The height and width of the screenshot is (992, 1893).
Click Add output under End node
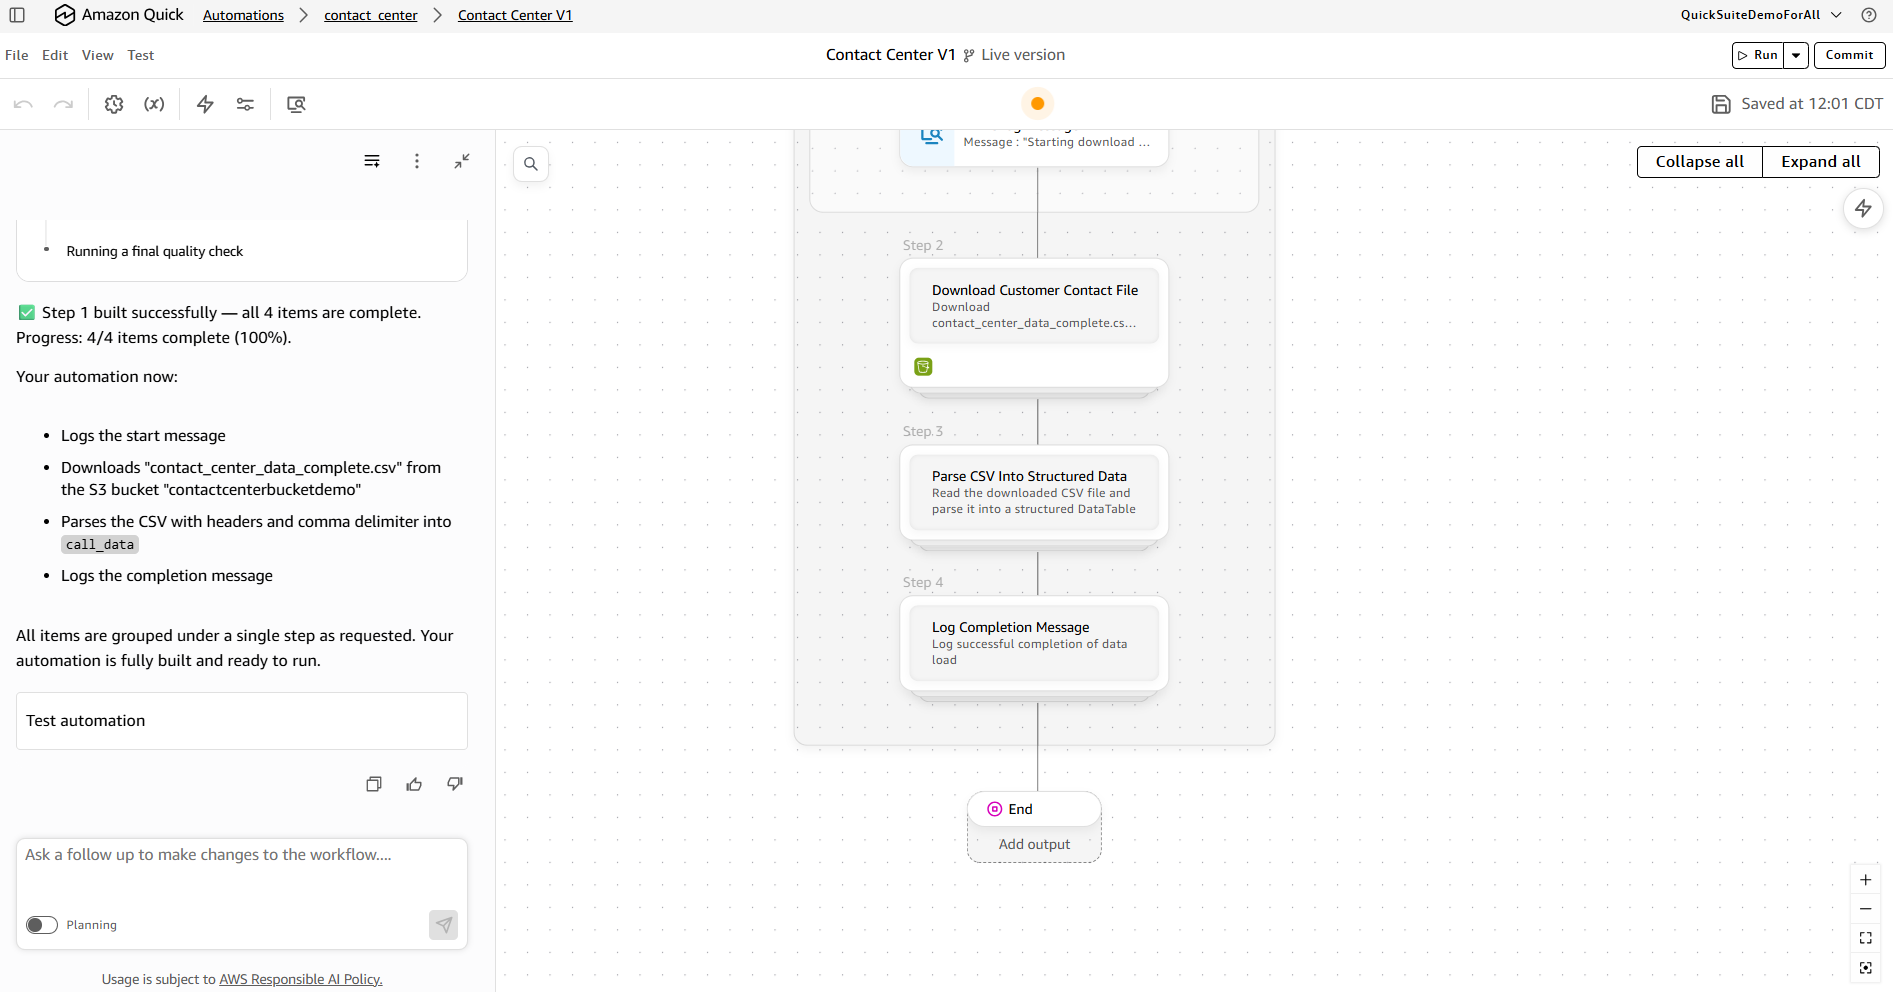point(1034,845)
